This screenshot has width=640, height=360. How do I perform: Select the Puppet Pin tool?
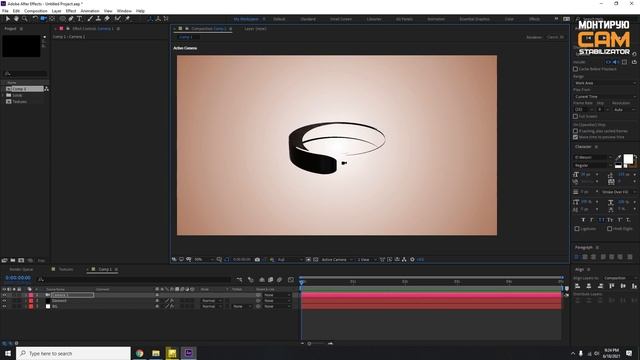tap(127, 19)
